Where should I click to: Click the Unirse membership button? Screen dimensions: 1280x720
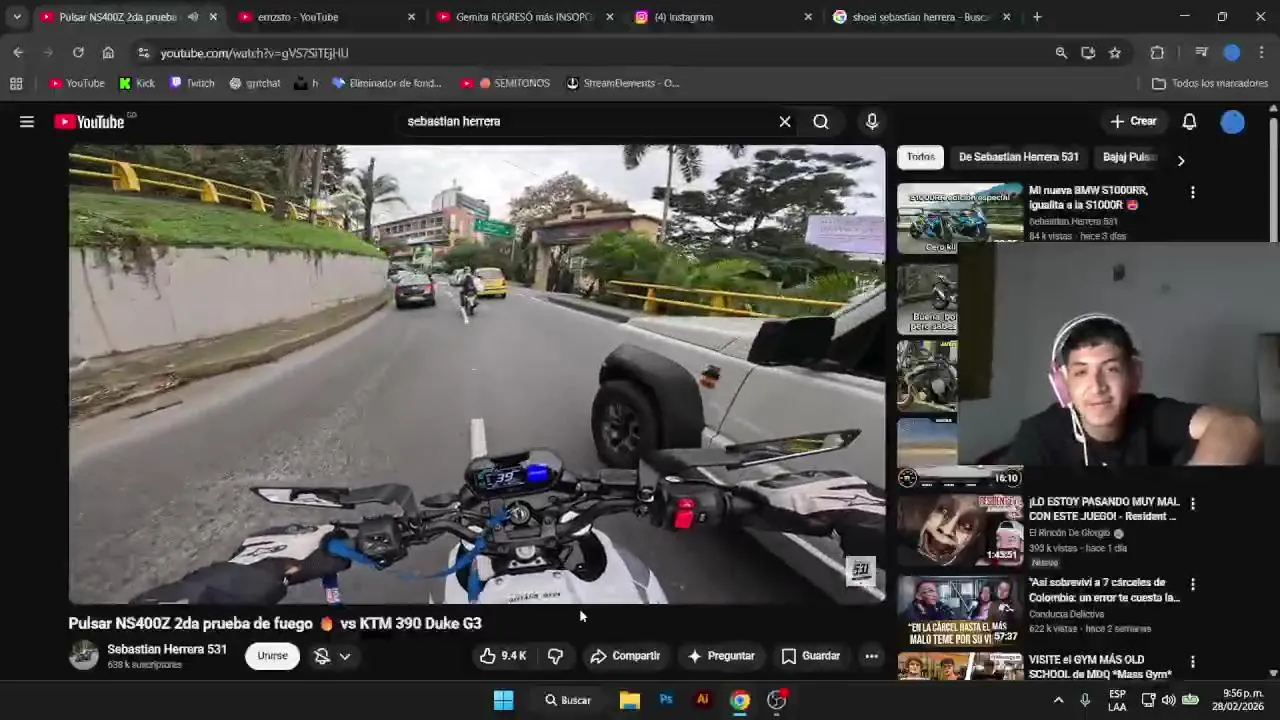[272, 656]
